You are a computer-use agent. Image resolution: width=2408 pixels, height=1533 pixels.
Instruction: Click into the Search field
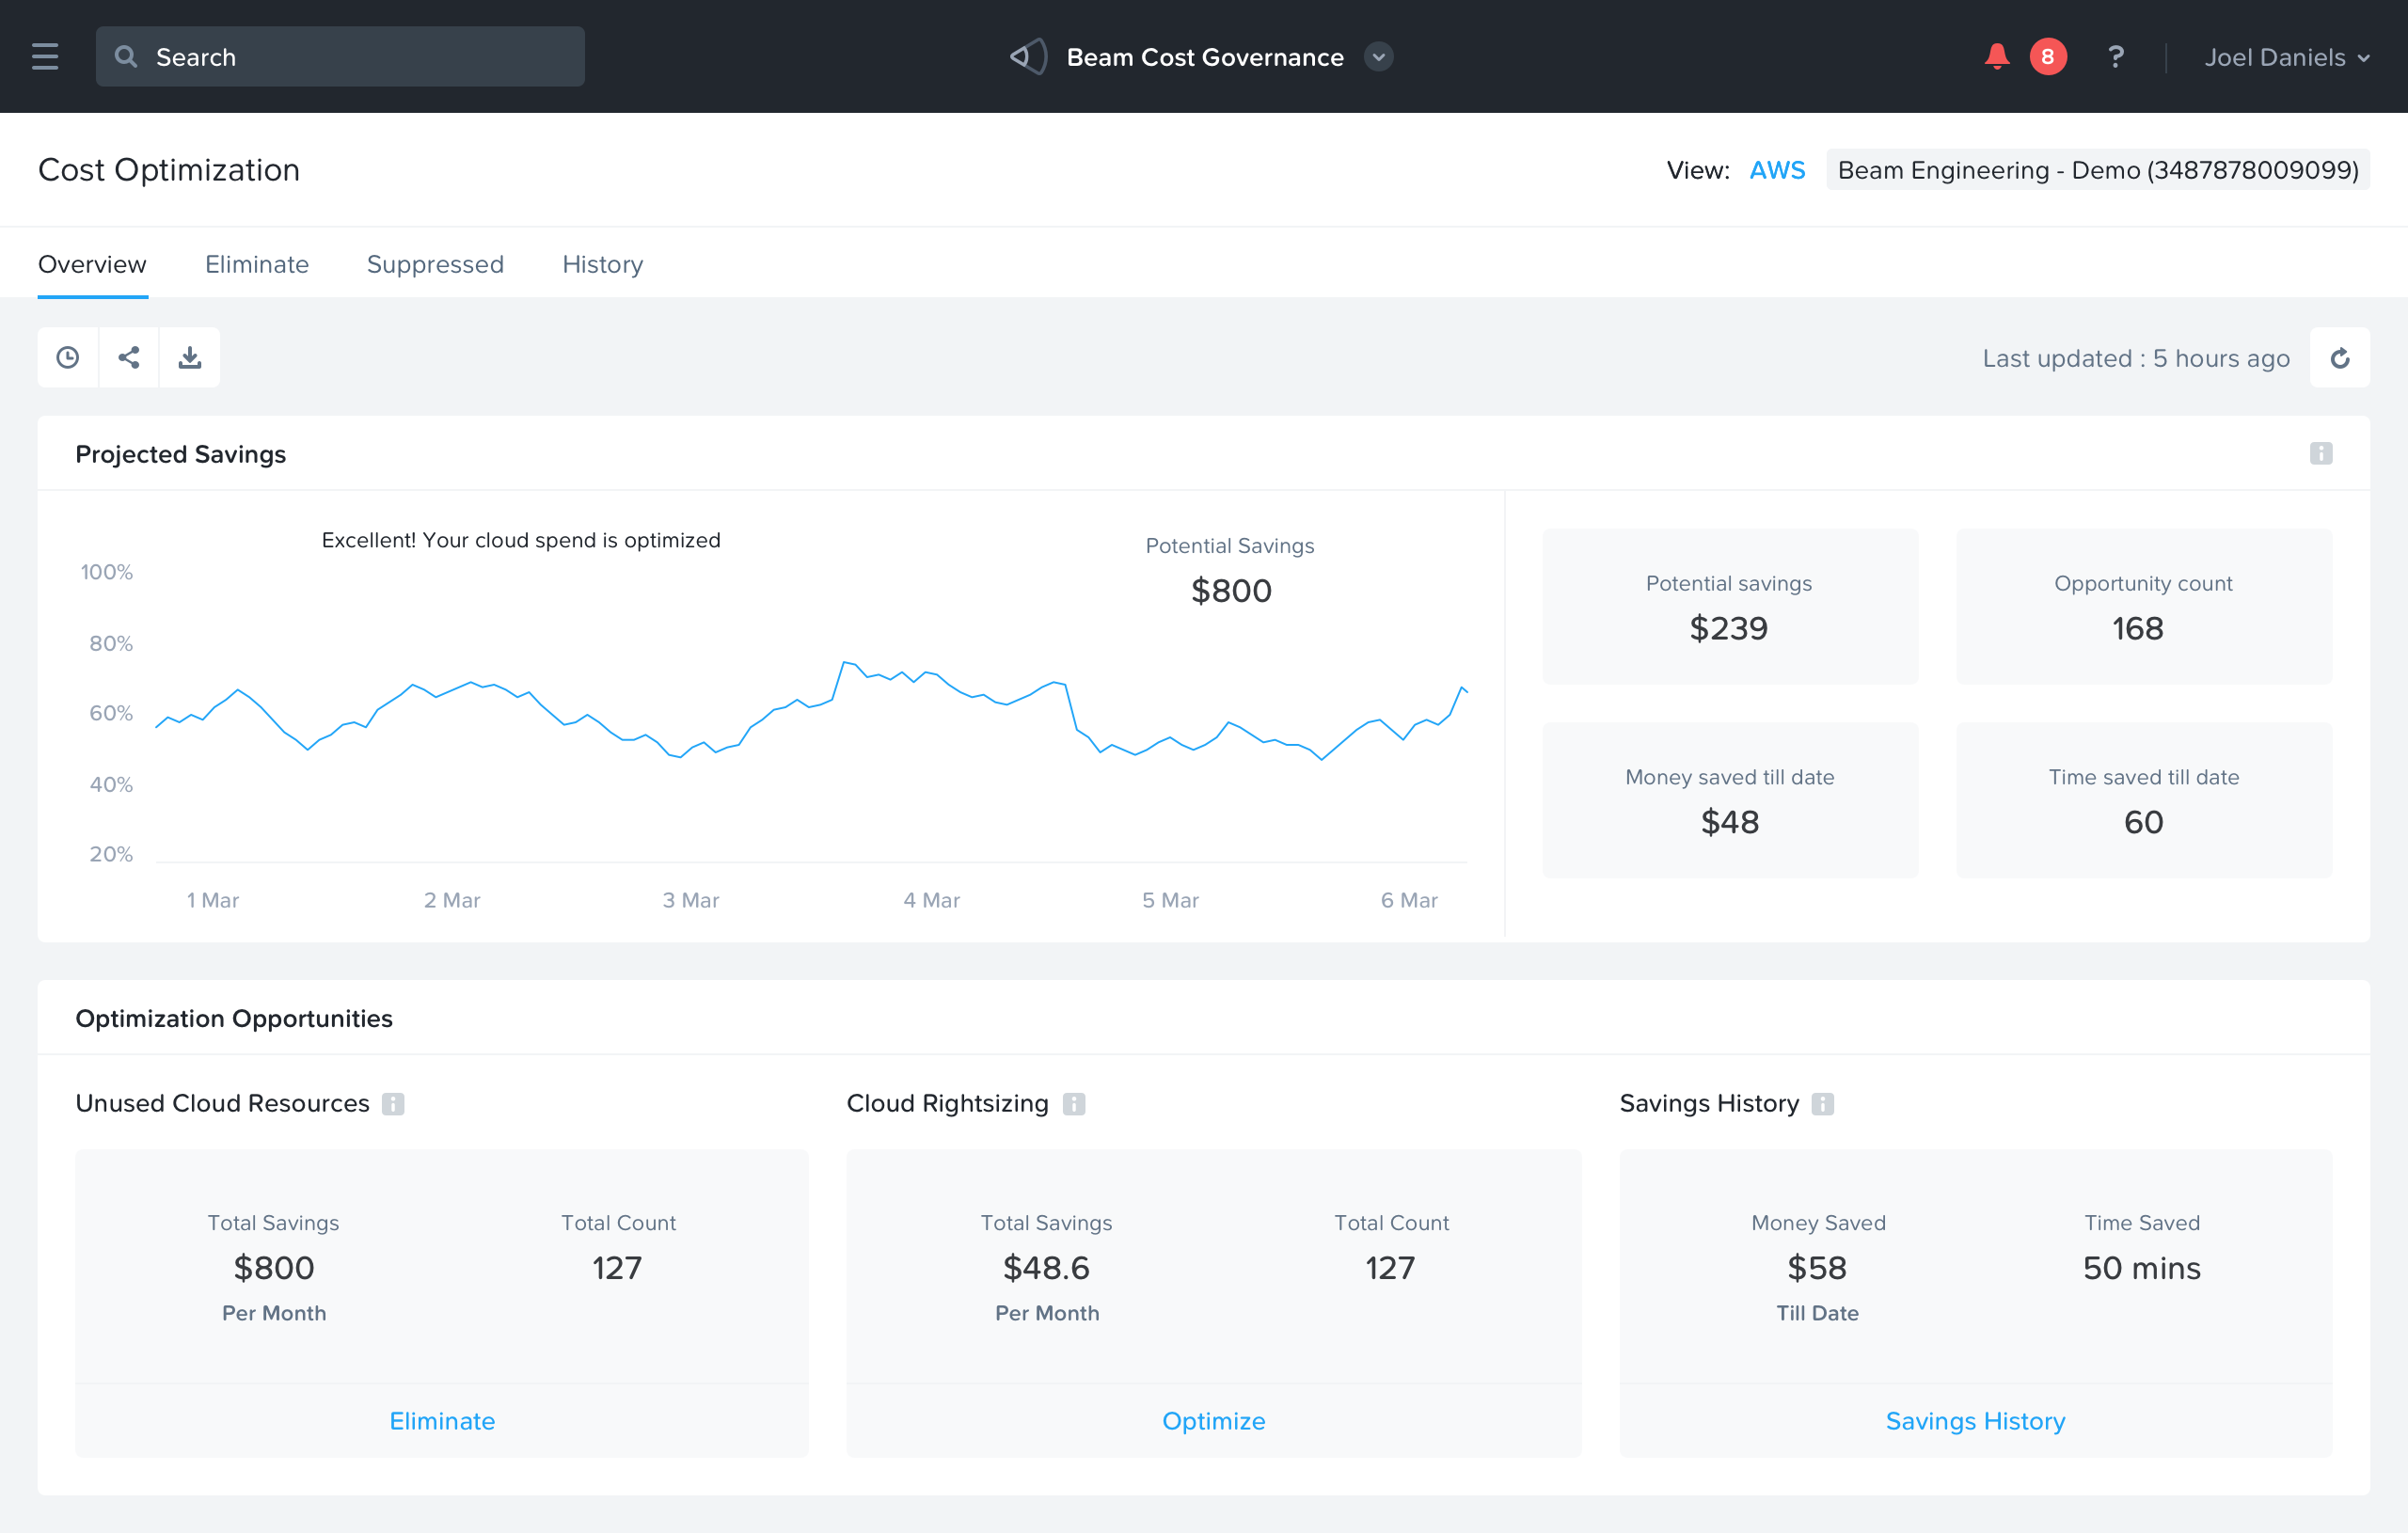[x=340, y=57]
